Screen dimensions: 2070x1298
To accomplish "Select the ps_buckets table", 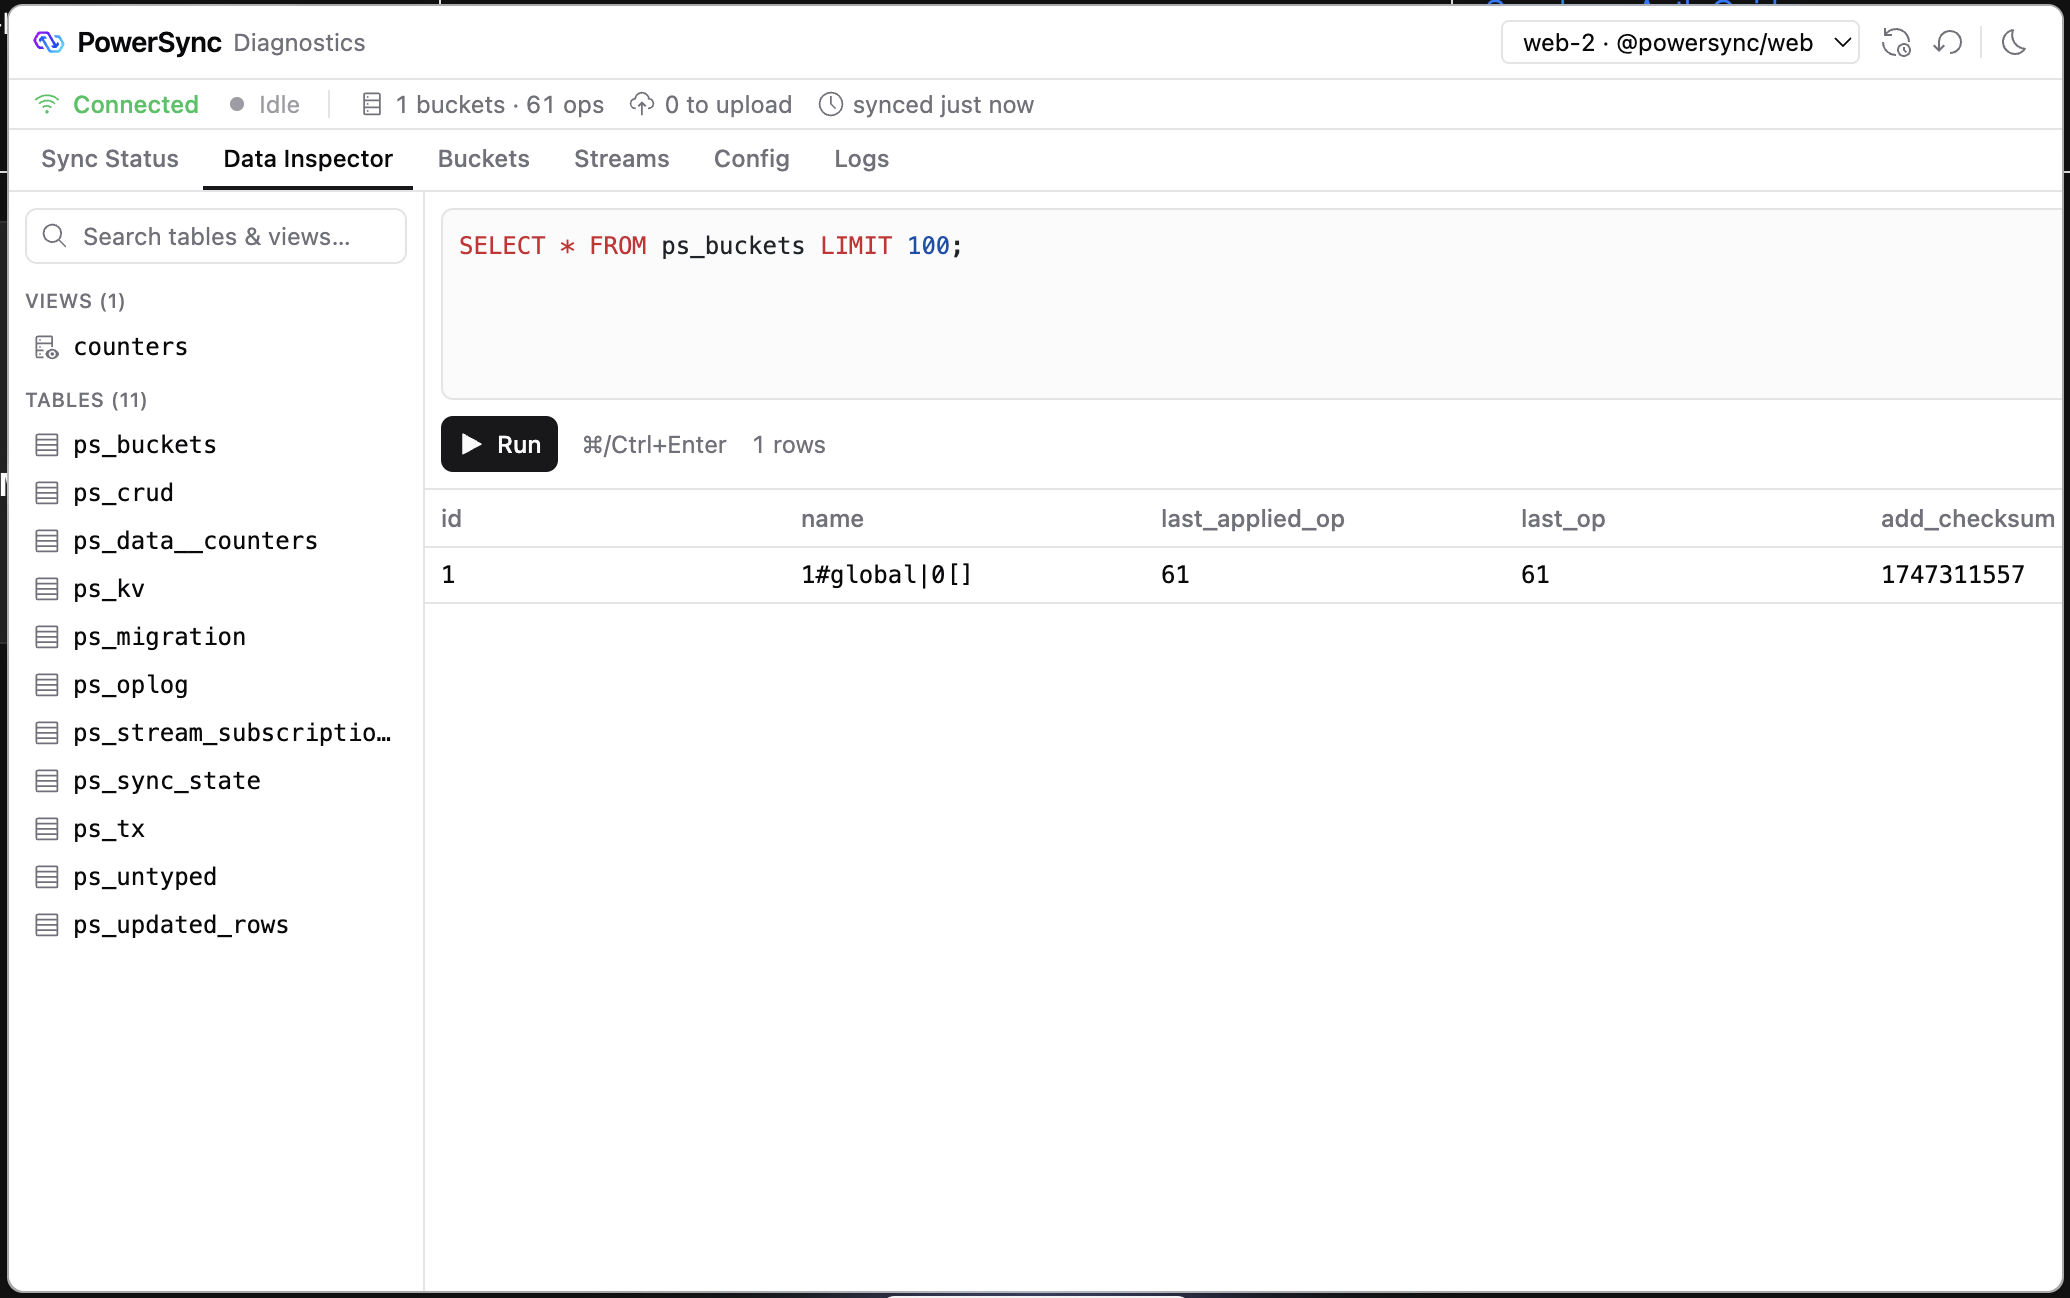I will (x=216, y=445).
